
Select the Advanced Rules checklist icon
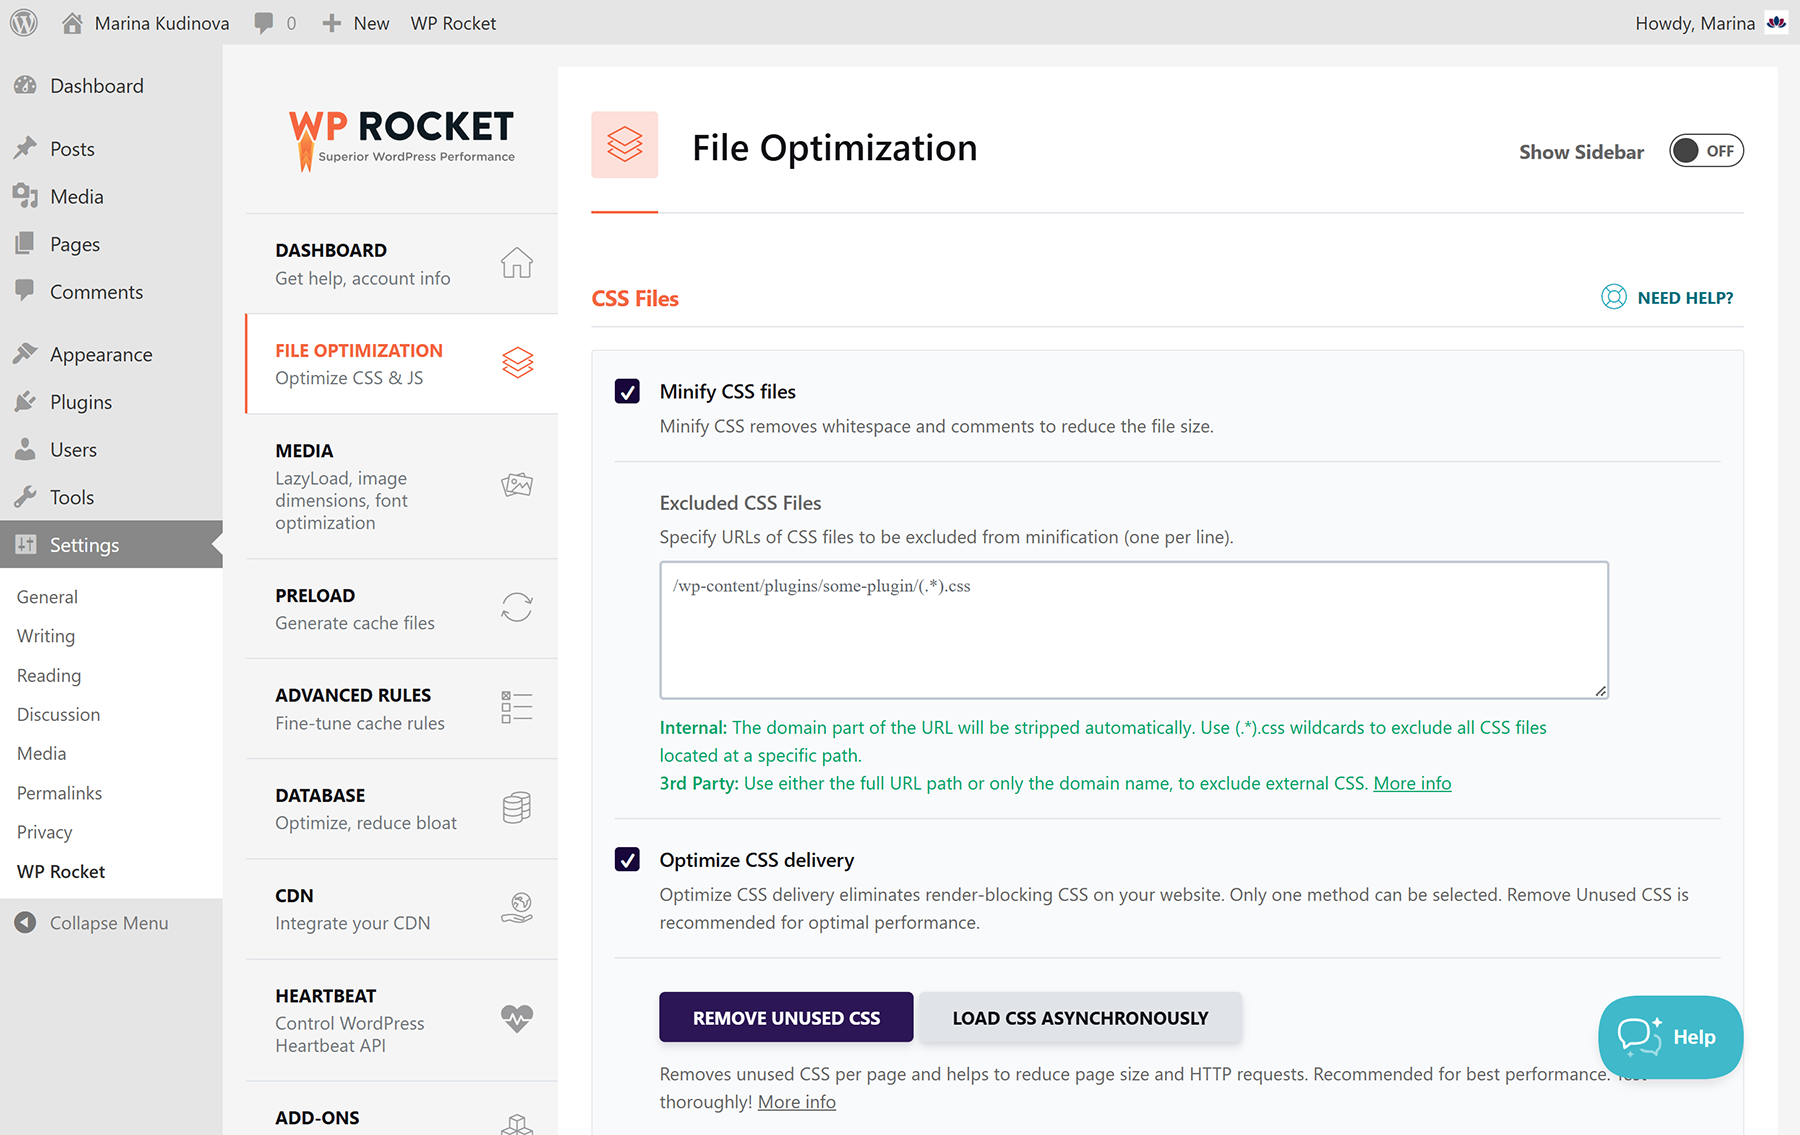(x=516, y=707)
